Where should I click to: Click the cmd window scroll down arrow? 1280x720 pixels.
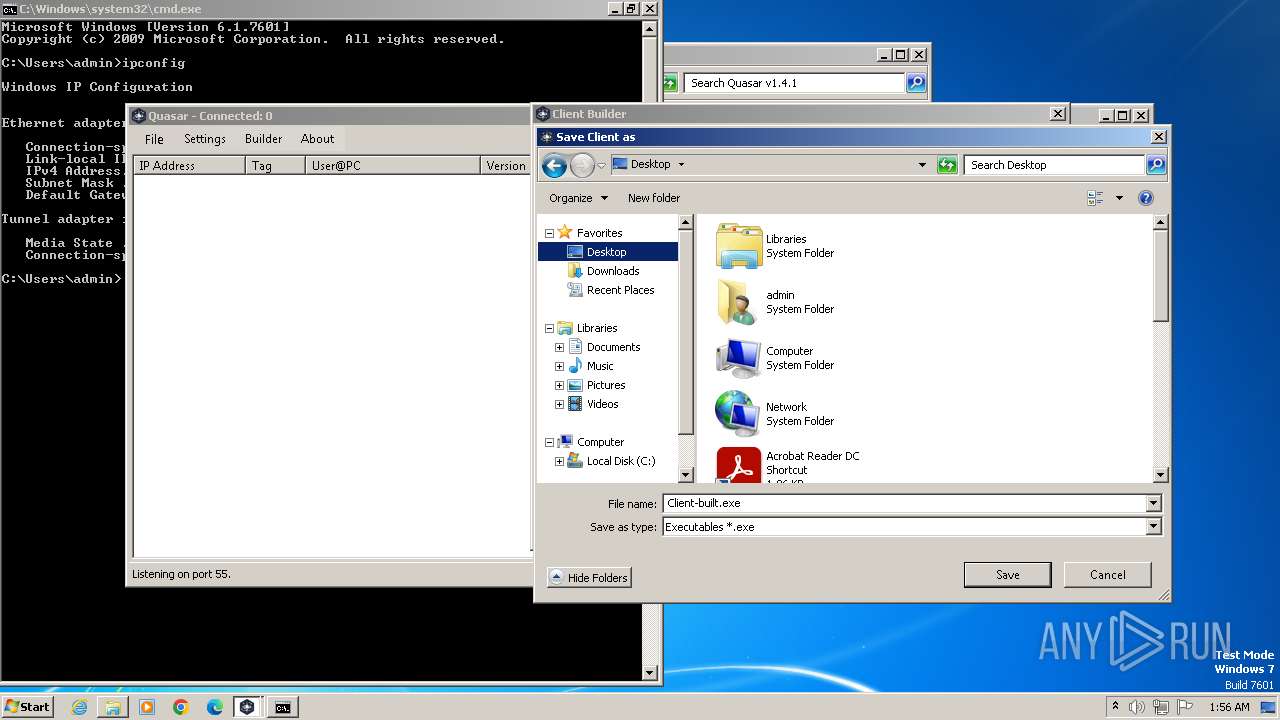[x=650, y=674]
